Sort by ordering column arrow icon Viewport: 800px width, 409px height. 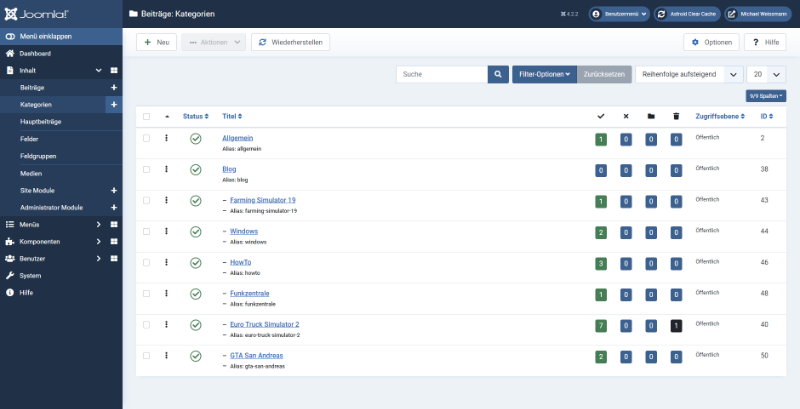(x=167, y=117)
